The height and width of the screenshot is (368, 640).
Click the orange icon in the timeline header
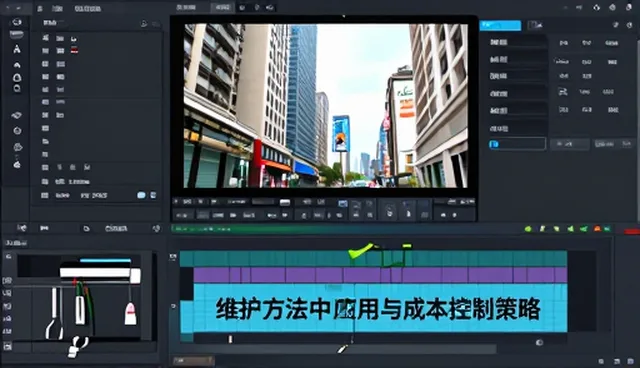click(597, 229)
